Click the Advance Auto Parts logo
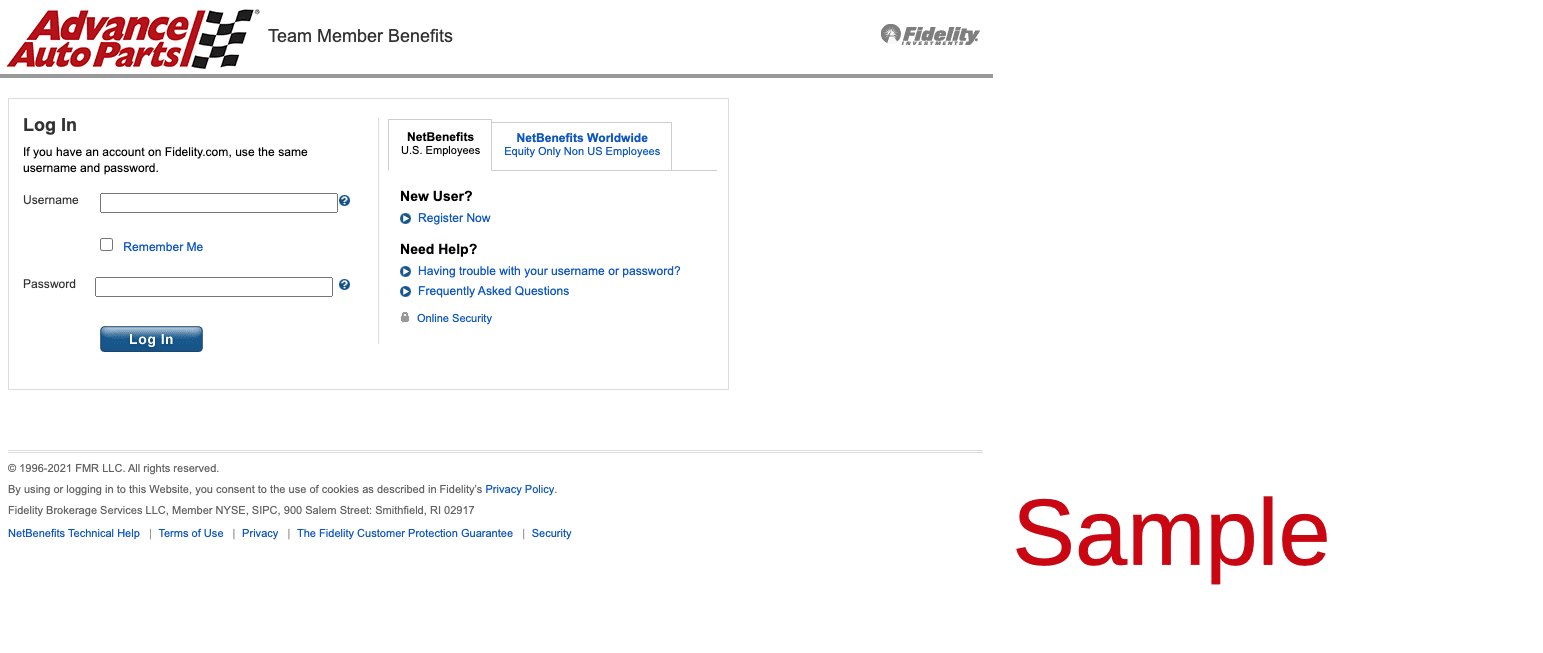 click(x=132, y=38)
